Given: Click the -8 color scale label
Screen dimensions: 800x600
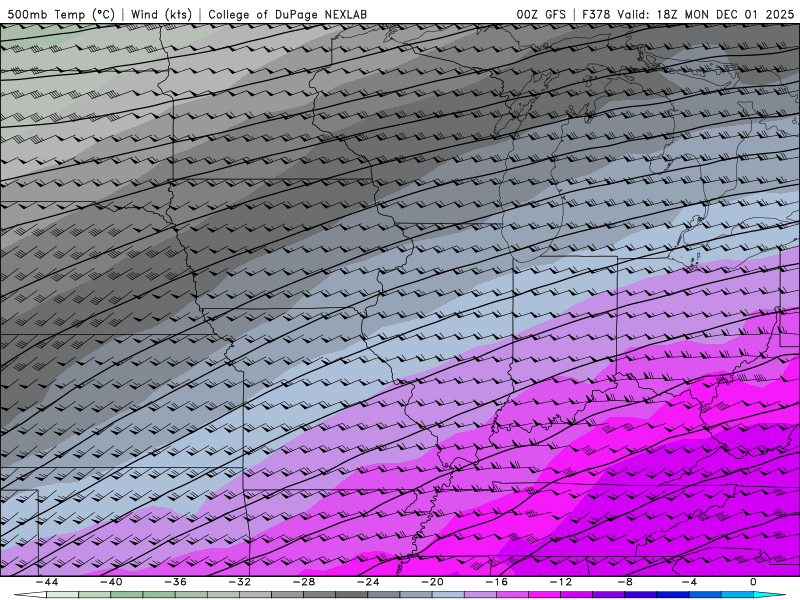Looking at the screenshot, I should [x=625, y=582].
